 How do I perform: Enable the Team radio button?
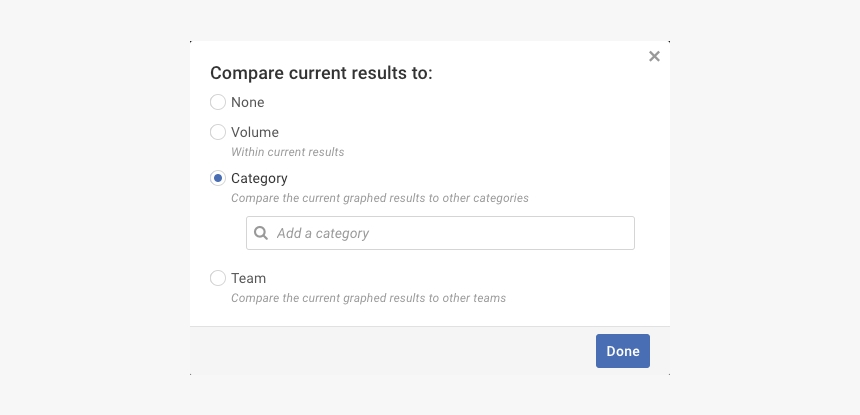[x=218, y=278]
